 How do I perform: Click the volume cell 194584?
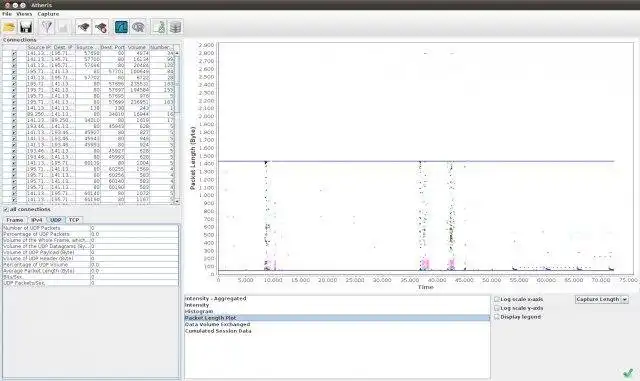(137, 90)
